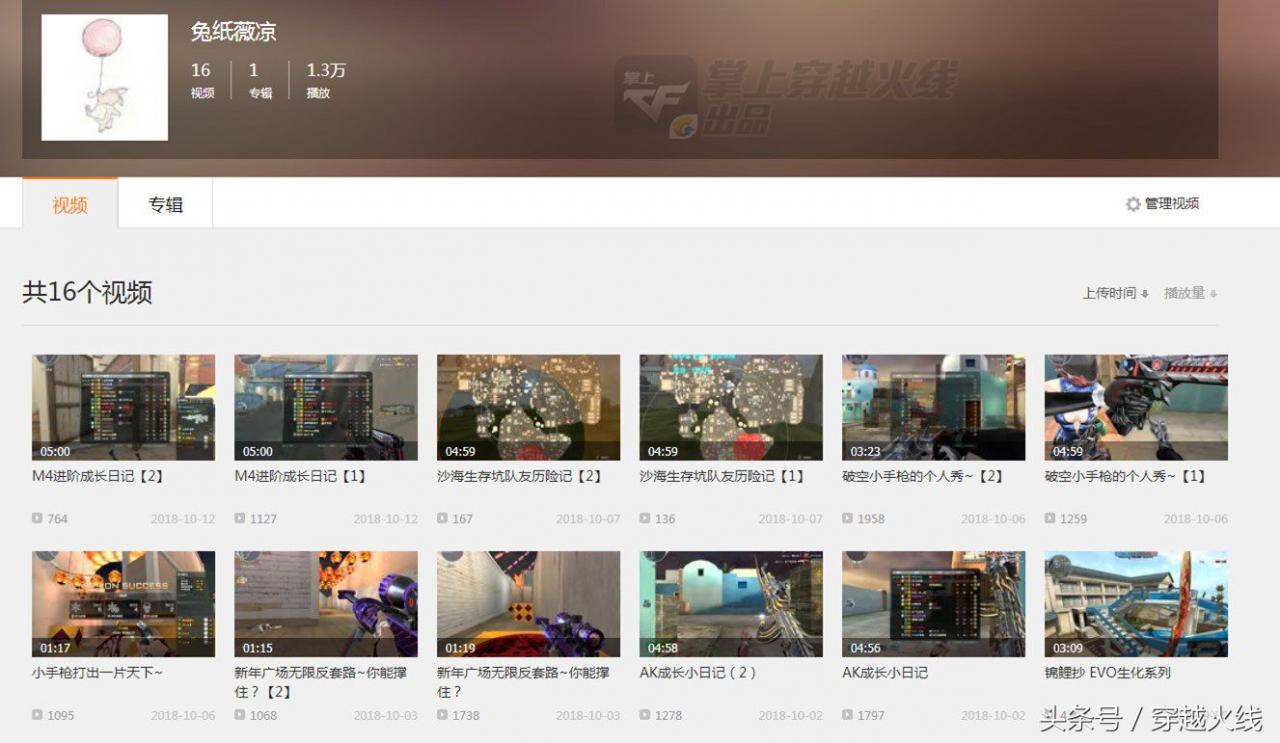Click the gear icon beside 管理视频
This screenshot has height=743, width=1280.
tap(1133, 204)
